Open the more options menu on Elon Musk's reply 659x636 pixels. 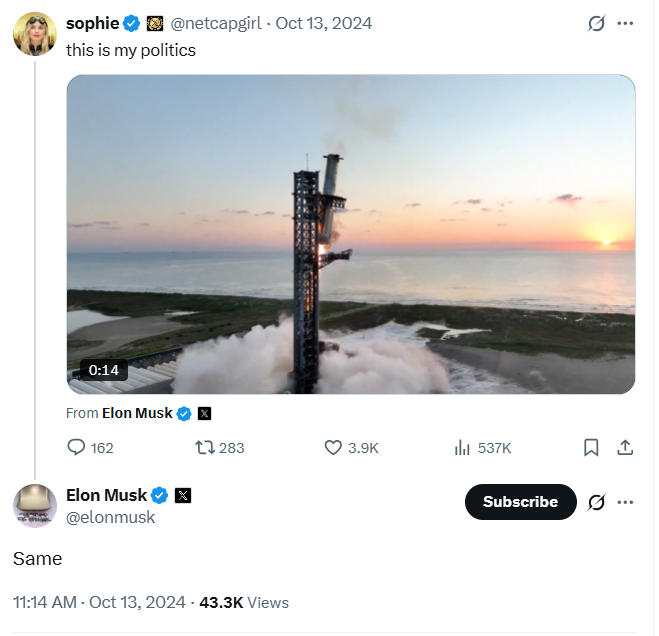point(626,502)
